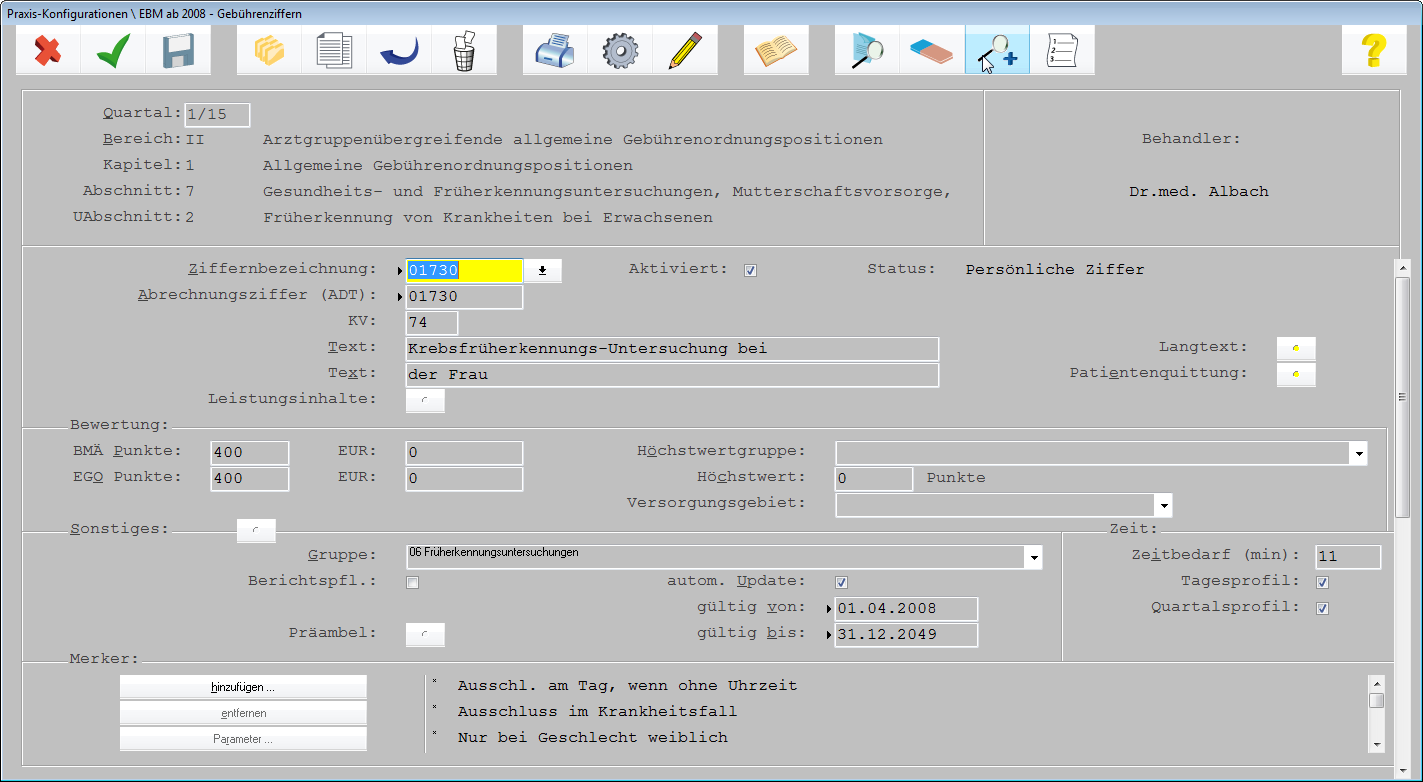Image resolution: width=1423 pixels, height=782 pixels.
Task: Click the magnifier with plus icon
Action: tap(997, 50)
